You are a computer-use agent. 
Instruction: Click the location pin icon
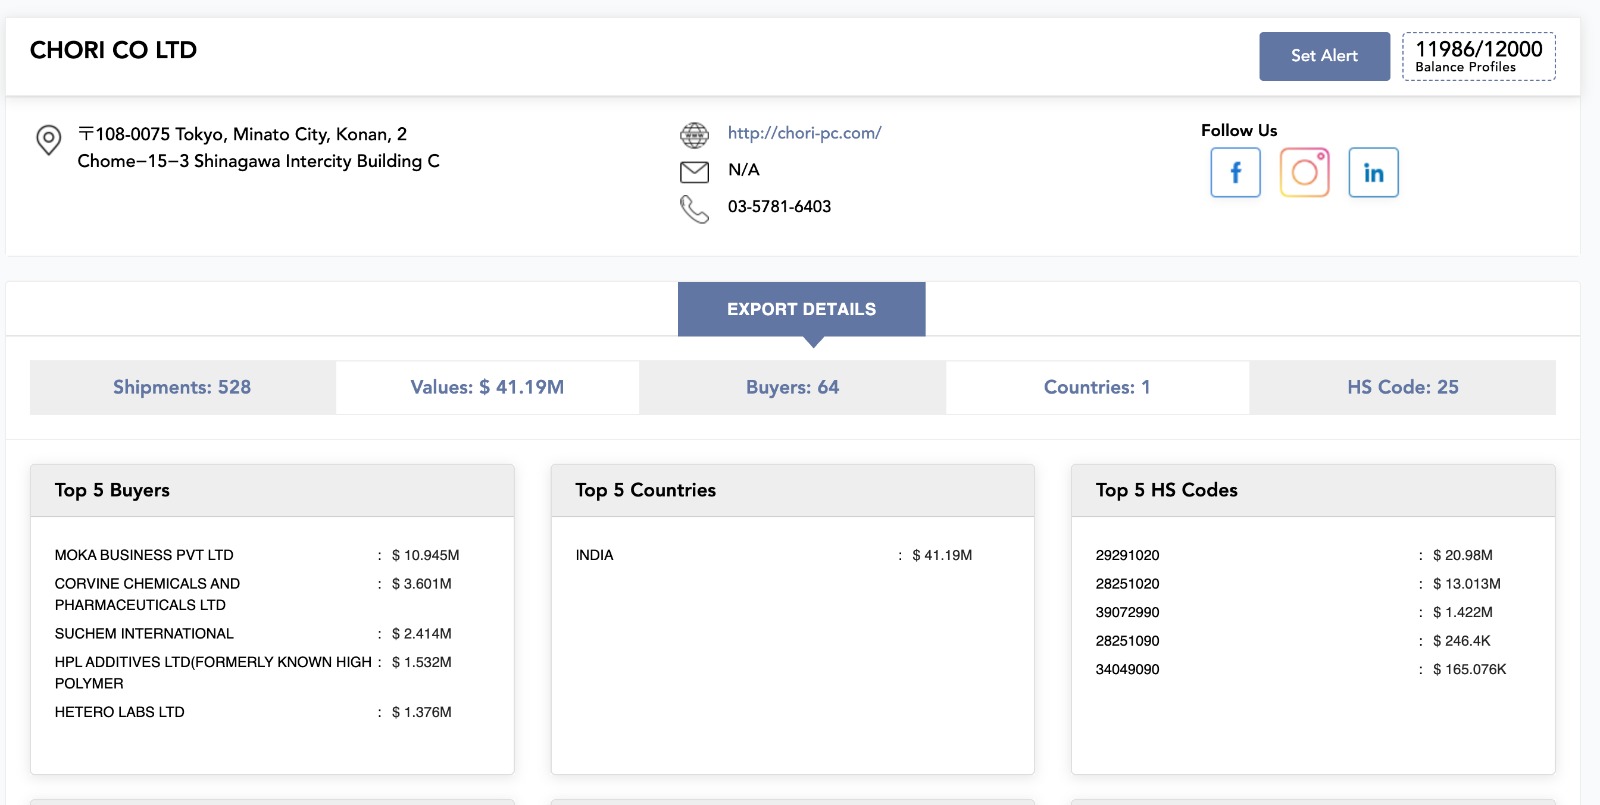(48, 140)
